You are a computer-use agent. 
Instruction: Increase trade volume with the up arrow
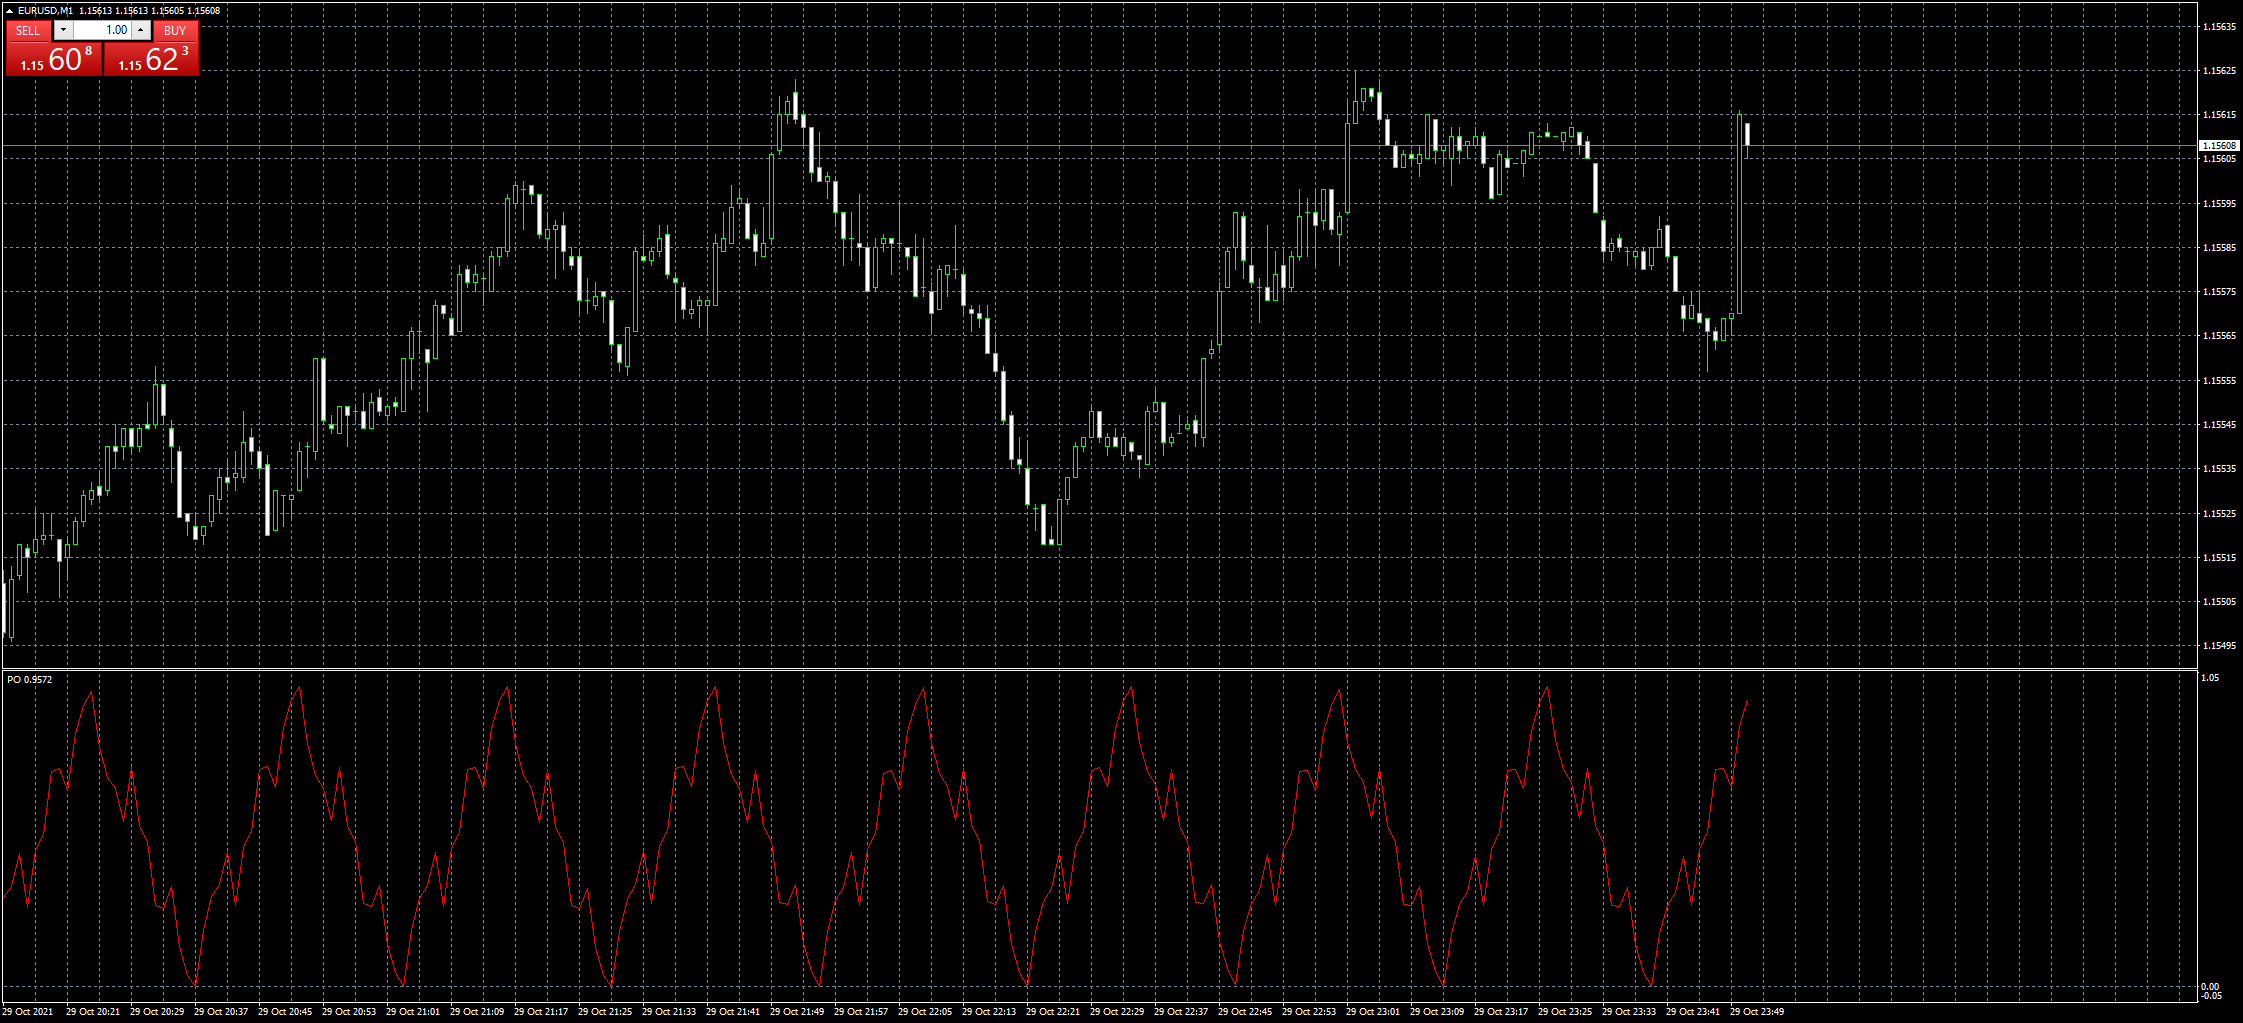click(x=141, y=30)
